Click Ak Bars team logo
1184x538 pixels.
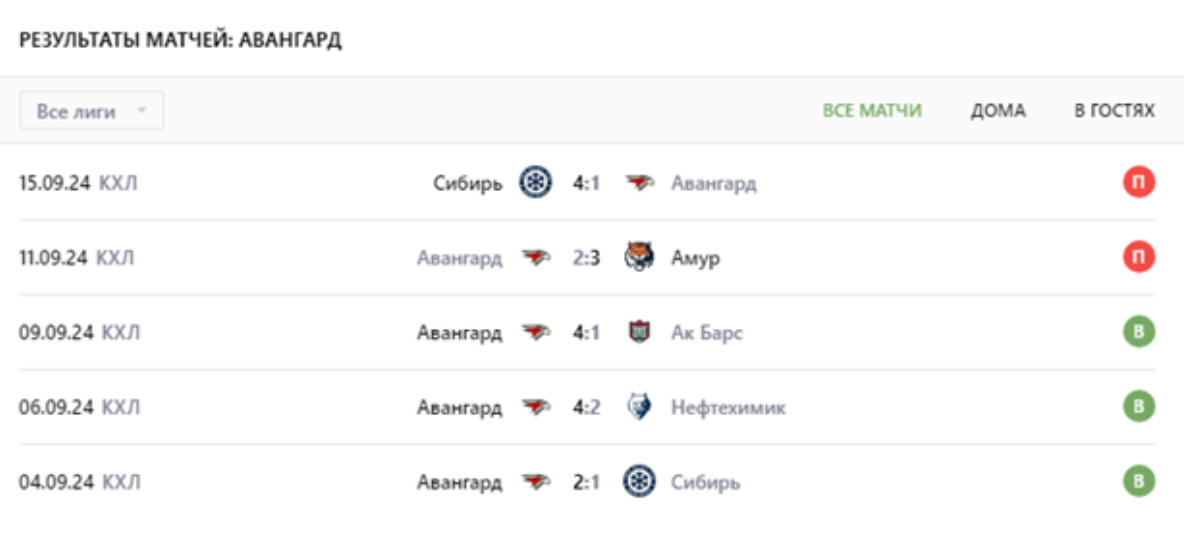click(640, 333)
